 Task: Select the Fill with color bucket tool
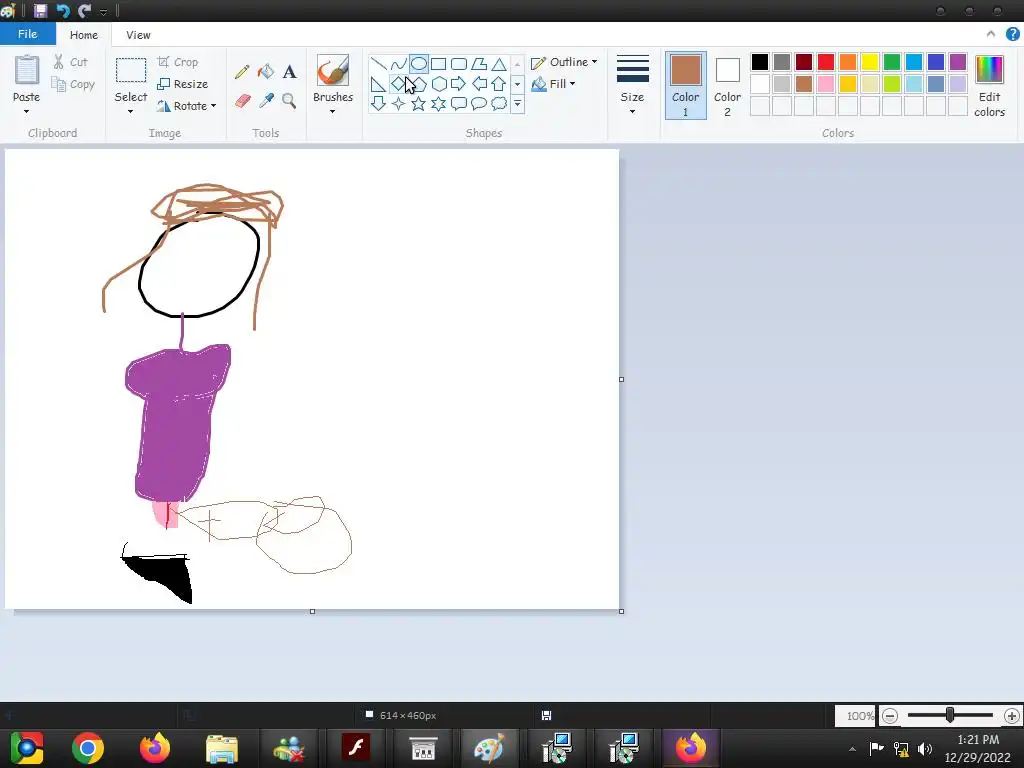(266, 71)
